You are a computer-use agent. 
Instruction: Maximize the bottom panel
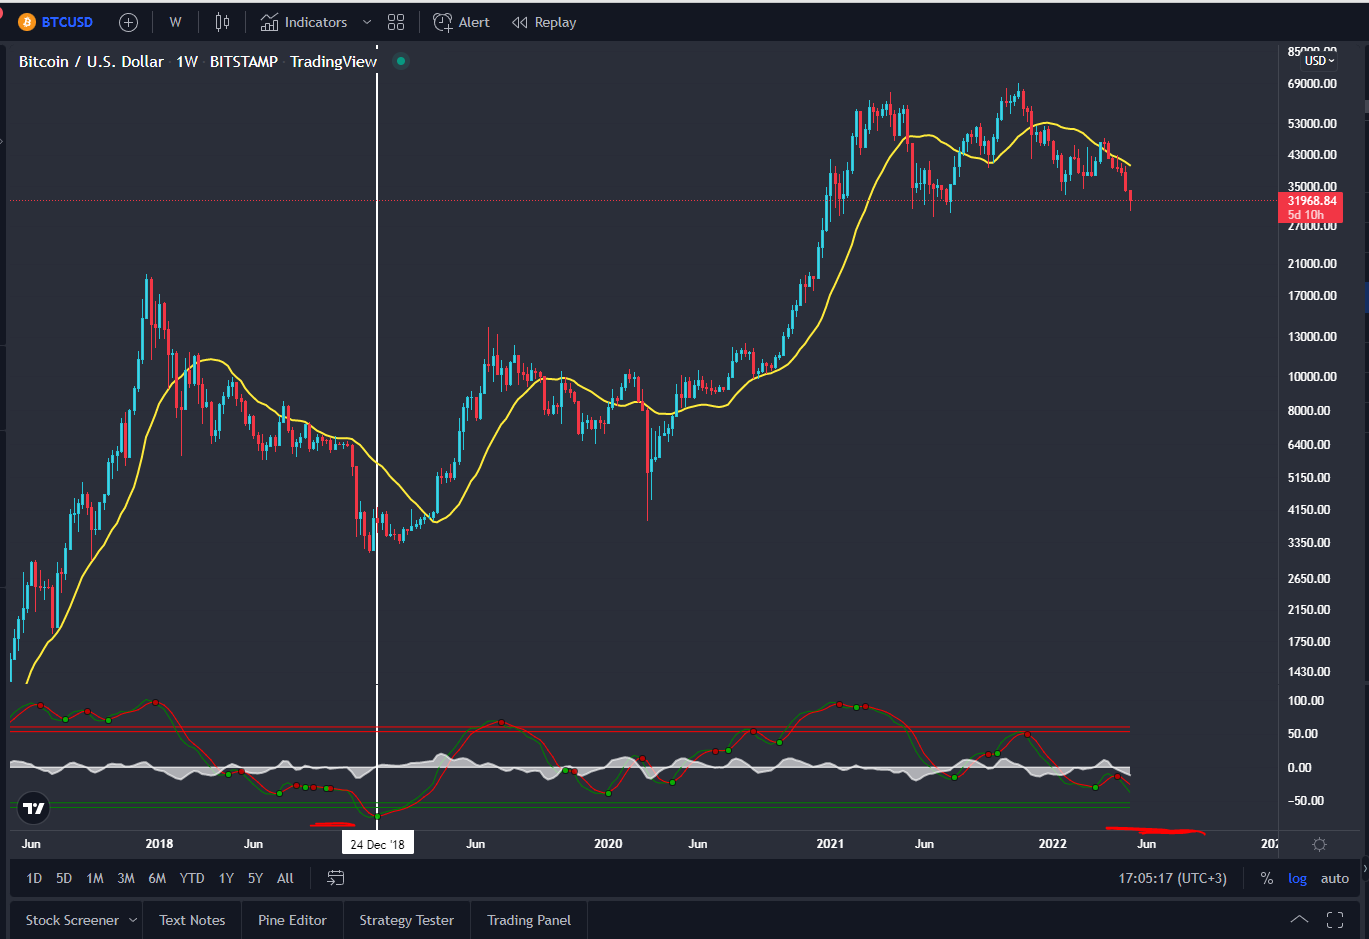tap(1335, 919)
